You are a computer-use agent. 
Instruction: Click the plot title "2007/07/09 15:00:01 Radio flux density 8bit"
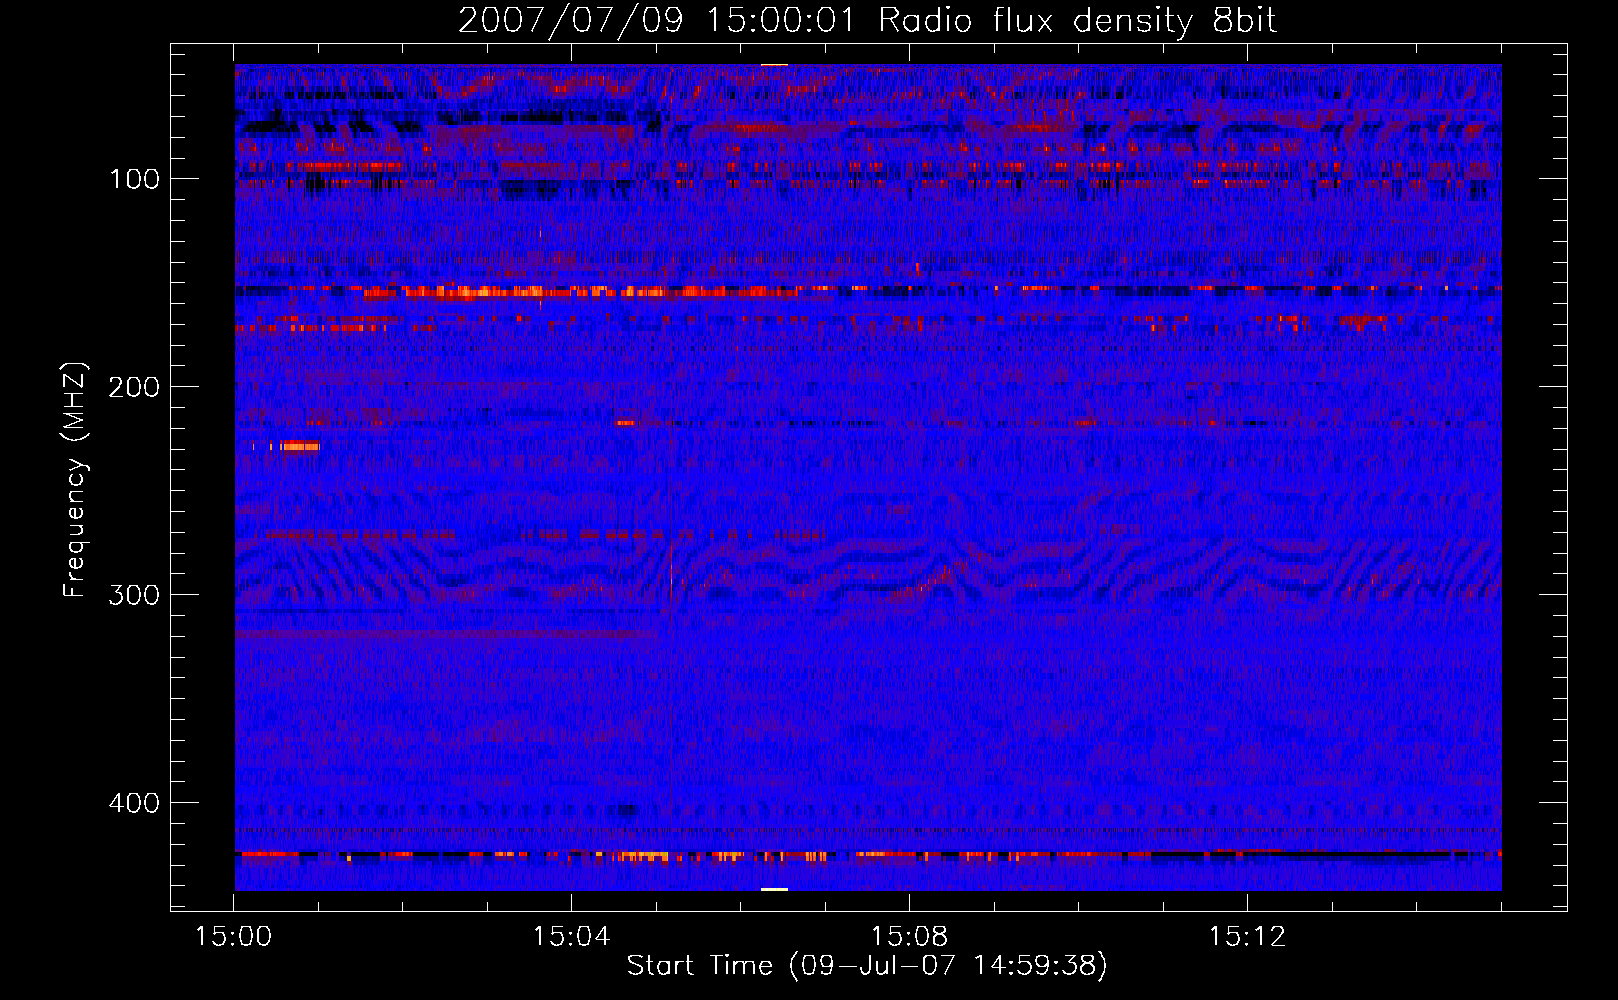point(867,20)
